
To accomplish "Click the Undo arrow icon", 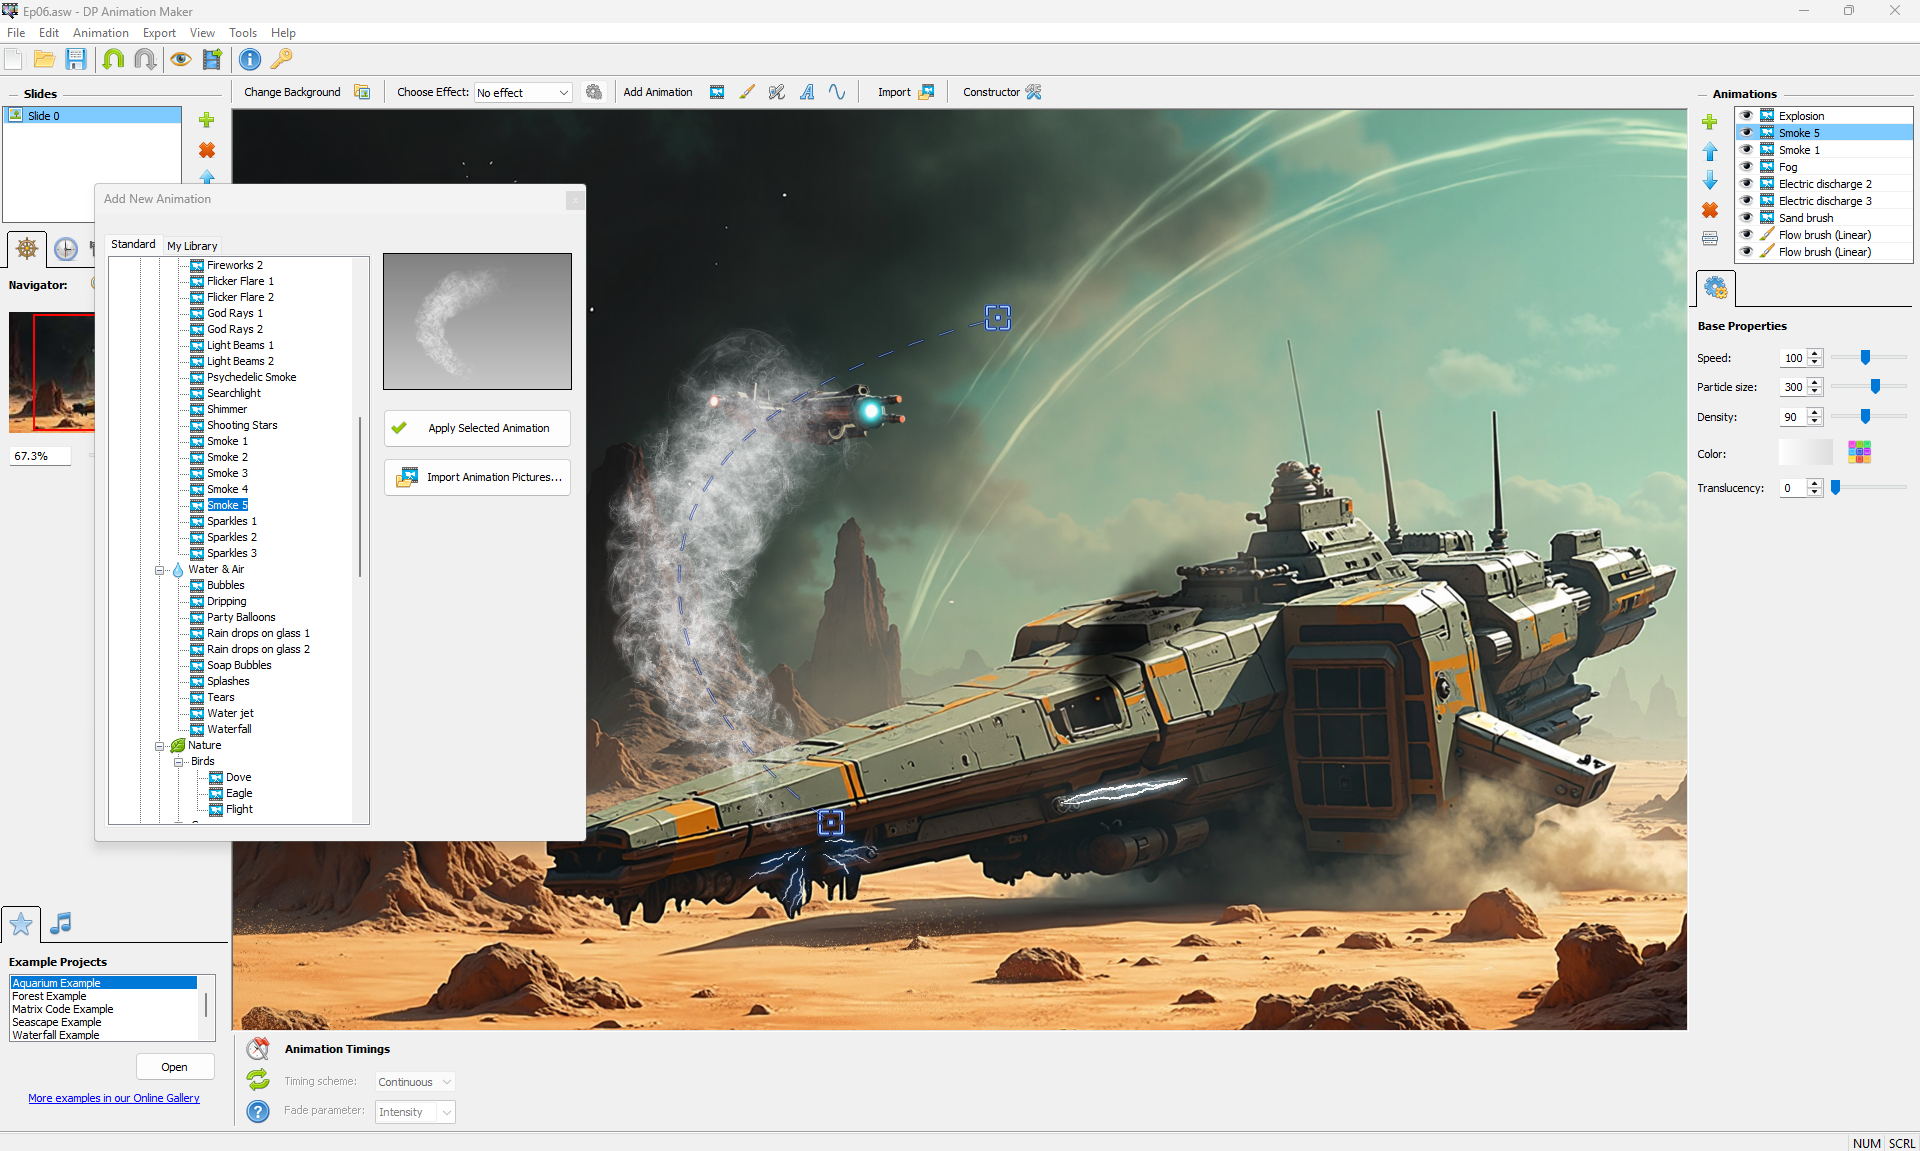I will click(113, 59).
